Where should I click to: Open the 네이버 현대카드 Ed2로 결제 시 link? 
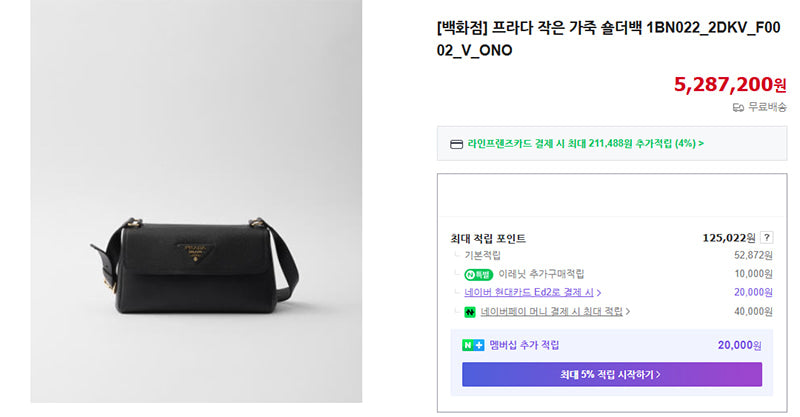tap(529, 292)
